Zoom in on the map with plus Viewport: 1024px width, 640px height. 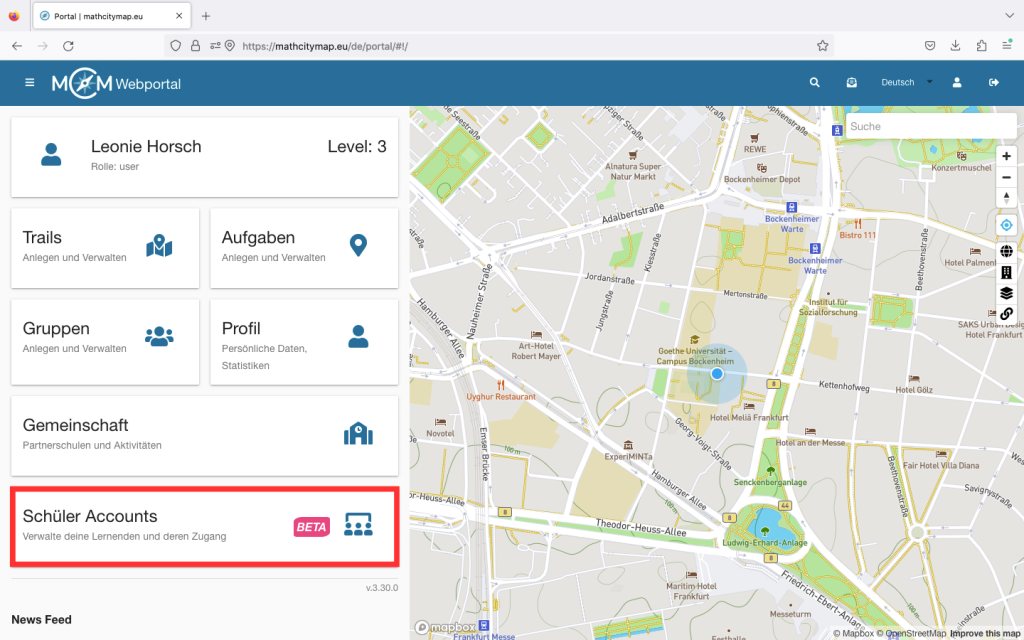[1006, 156]
